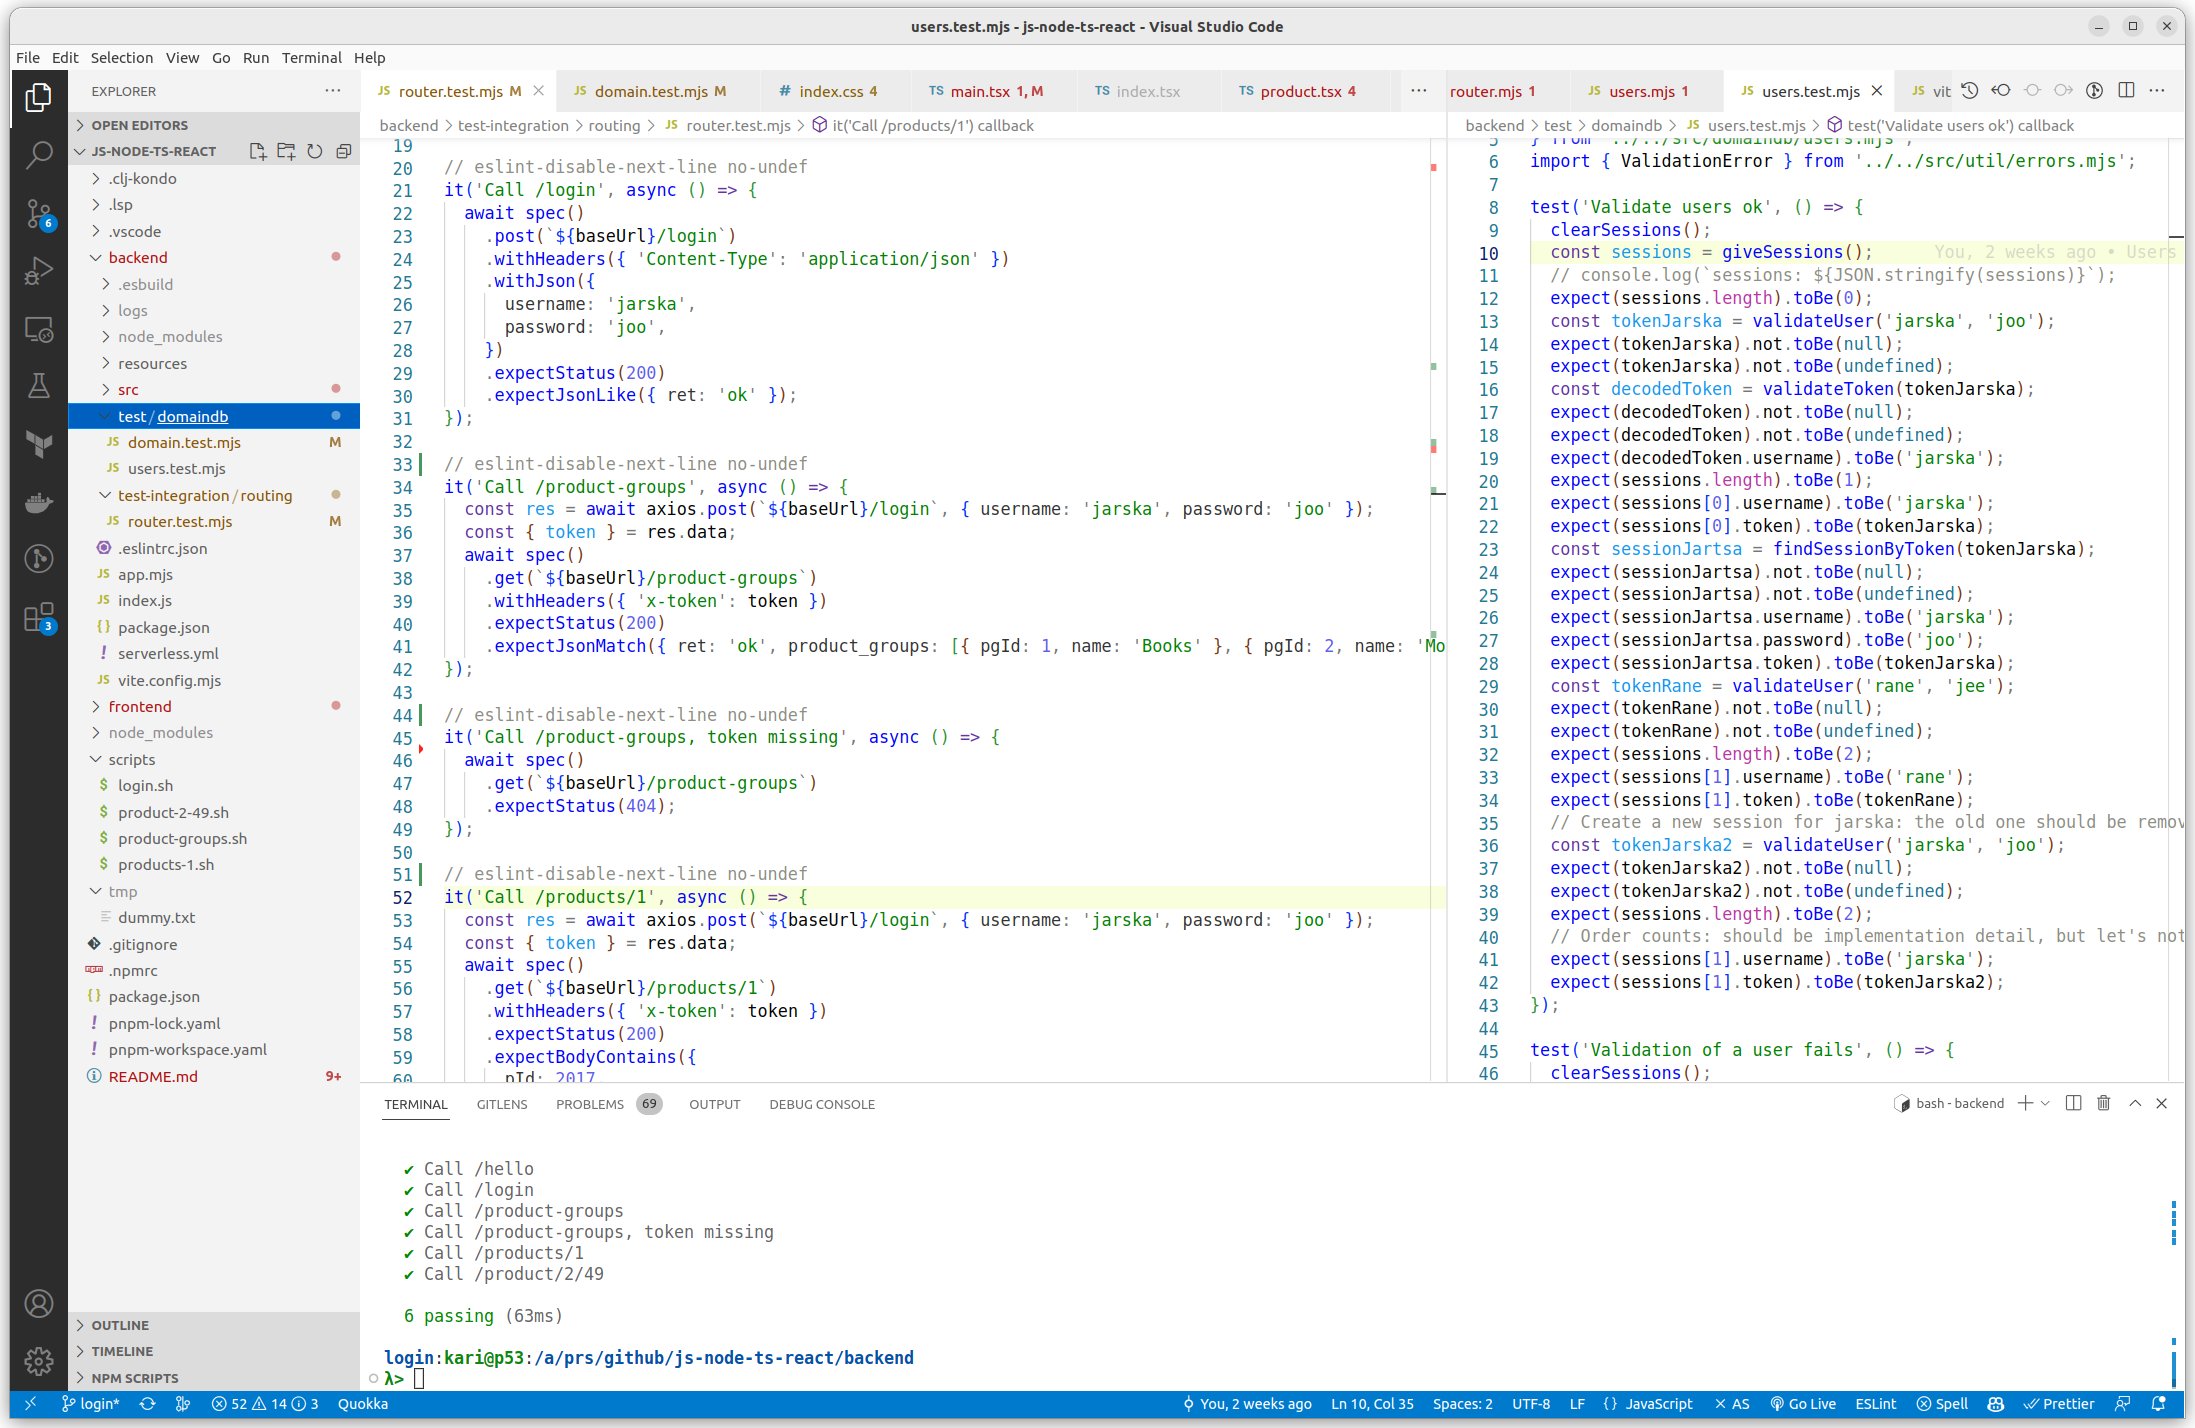Close the router.test.mjs tab

pos(539,91)
